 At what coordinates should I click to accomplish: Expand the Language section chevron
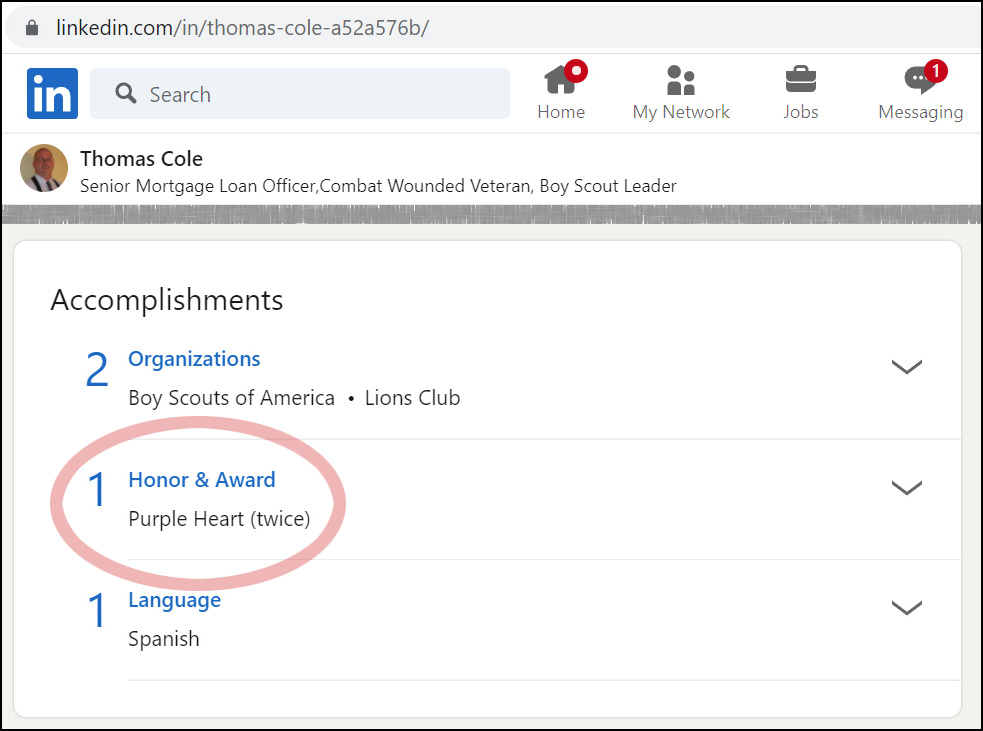click(x=906, y=607)
